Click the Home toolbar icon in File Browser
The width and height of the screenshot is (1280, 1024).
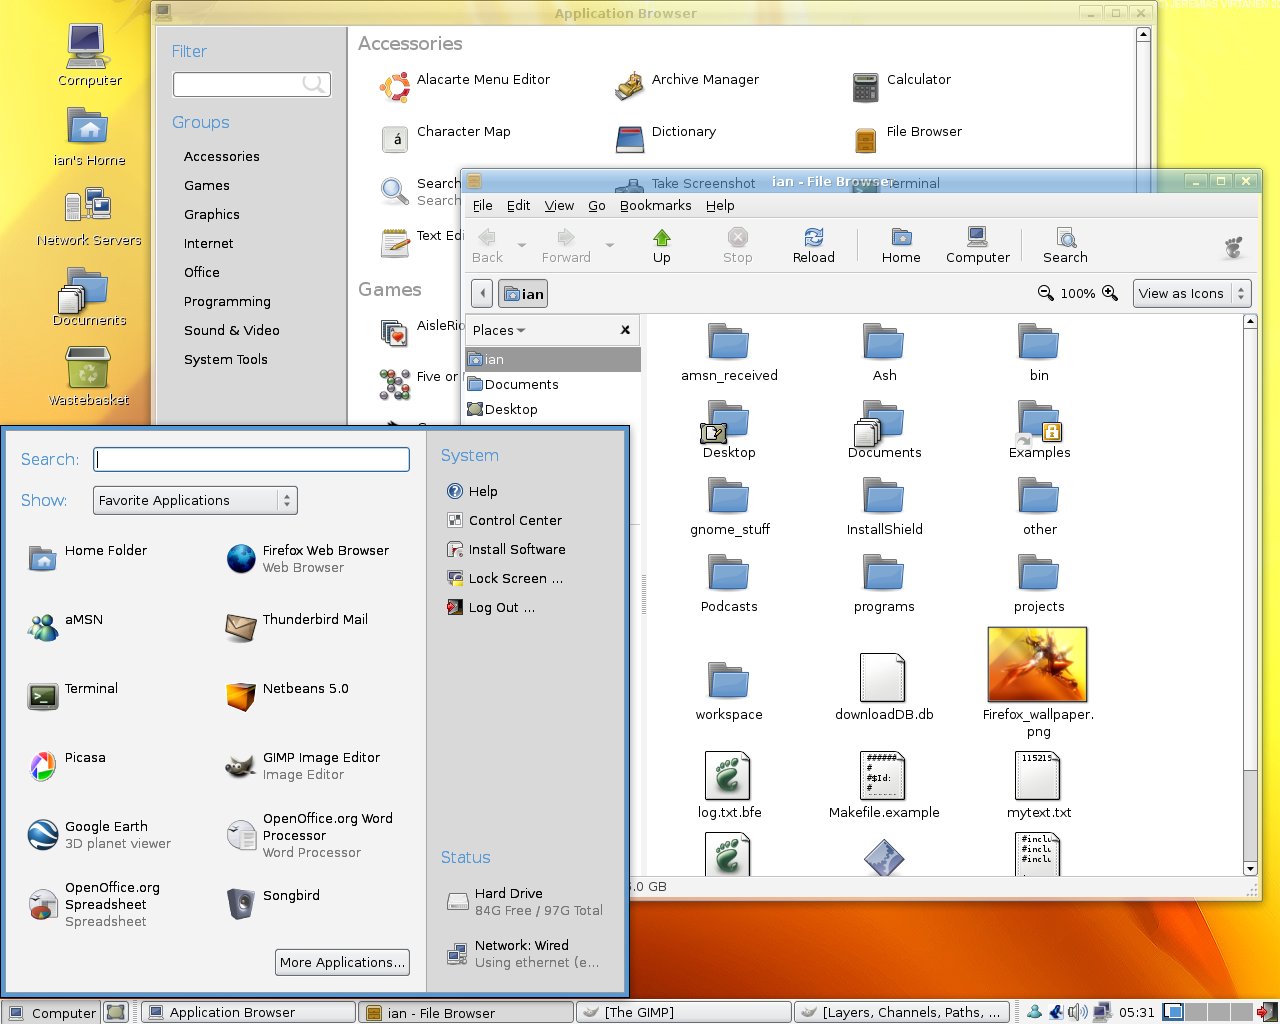pyautogui.click(x=901, y=238)
